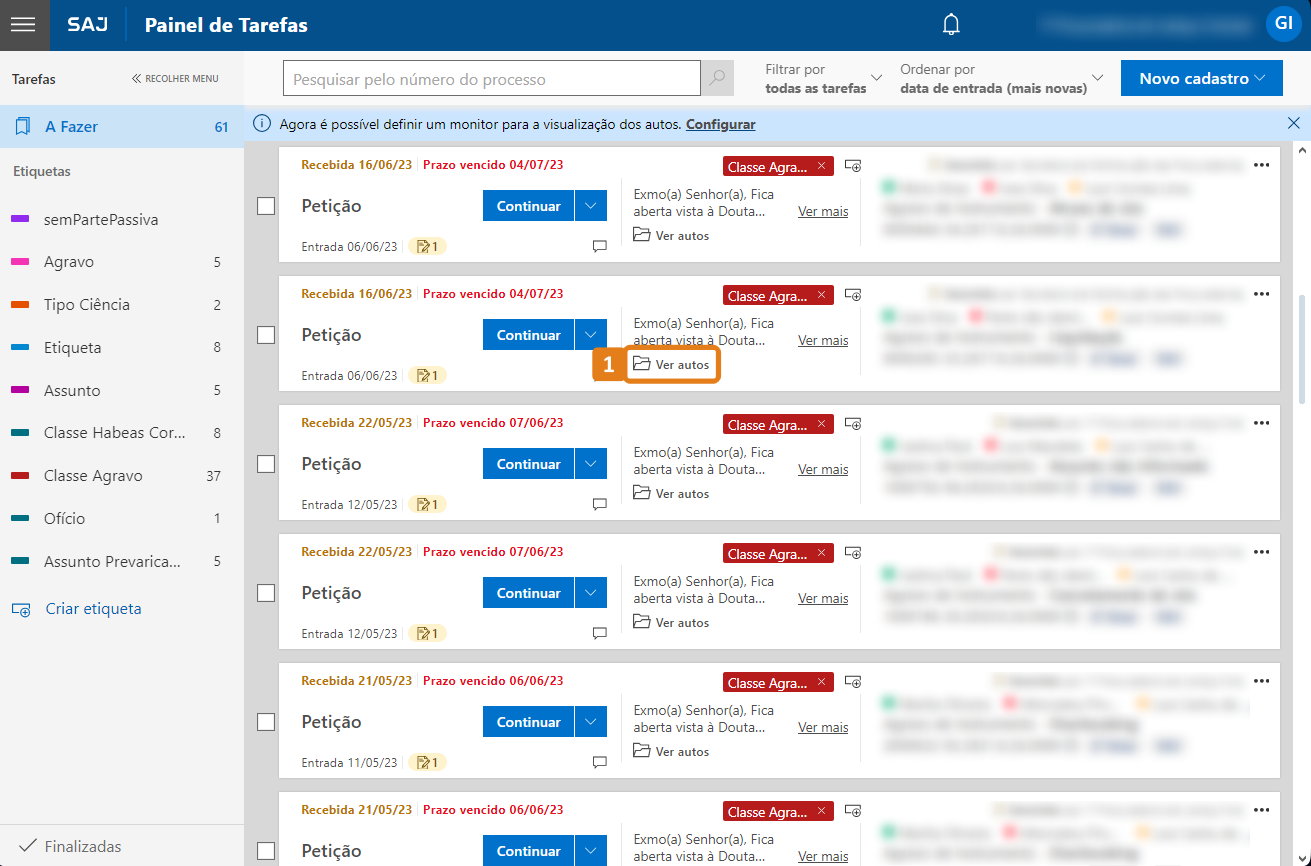
Task: Select the first Petição task checkbox
Action: tap(266, 206)
